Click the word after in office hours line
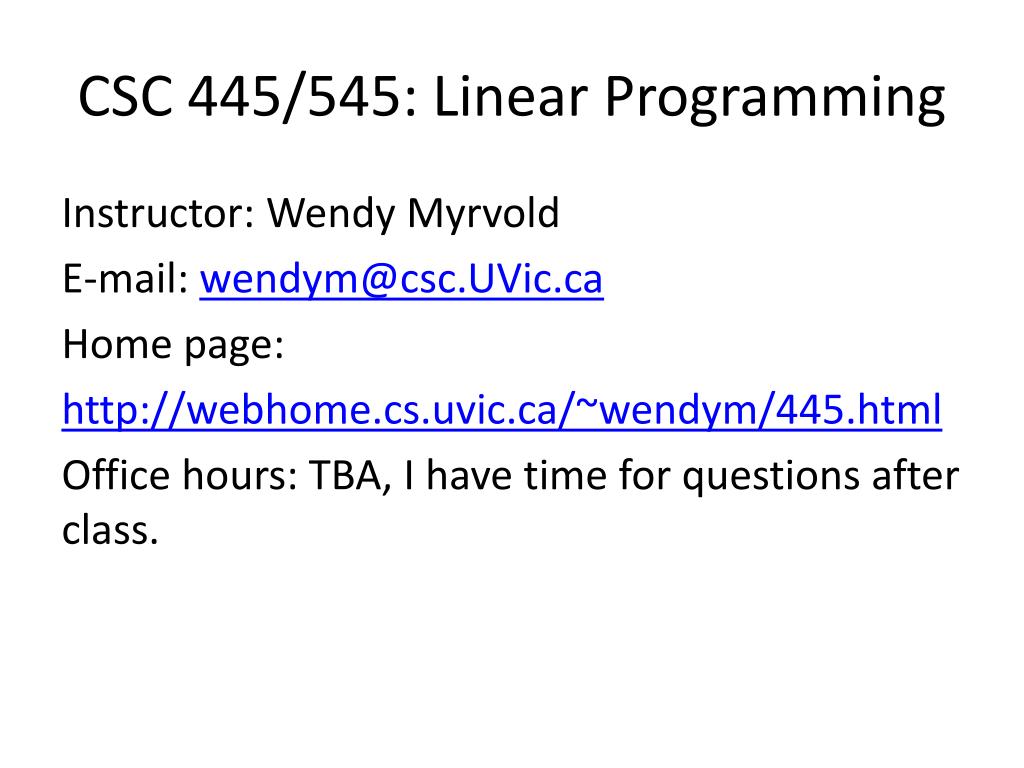Viewport: 1024px width, 768px height. 916,475
